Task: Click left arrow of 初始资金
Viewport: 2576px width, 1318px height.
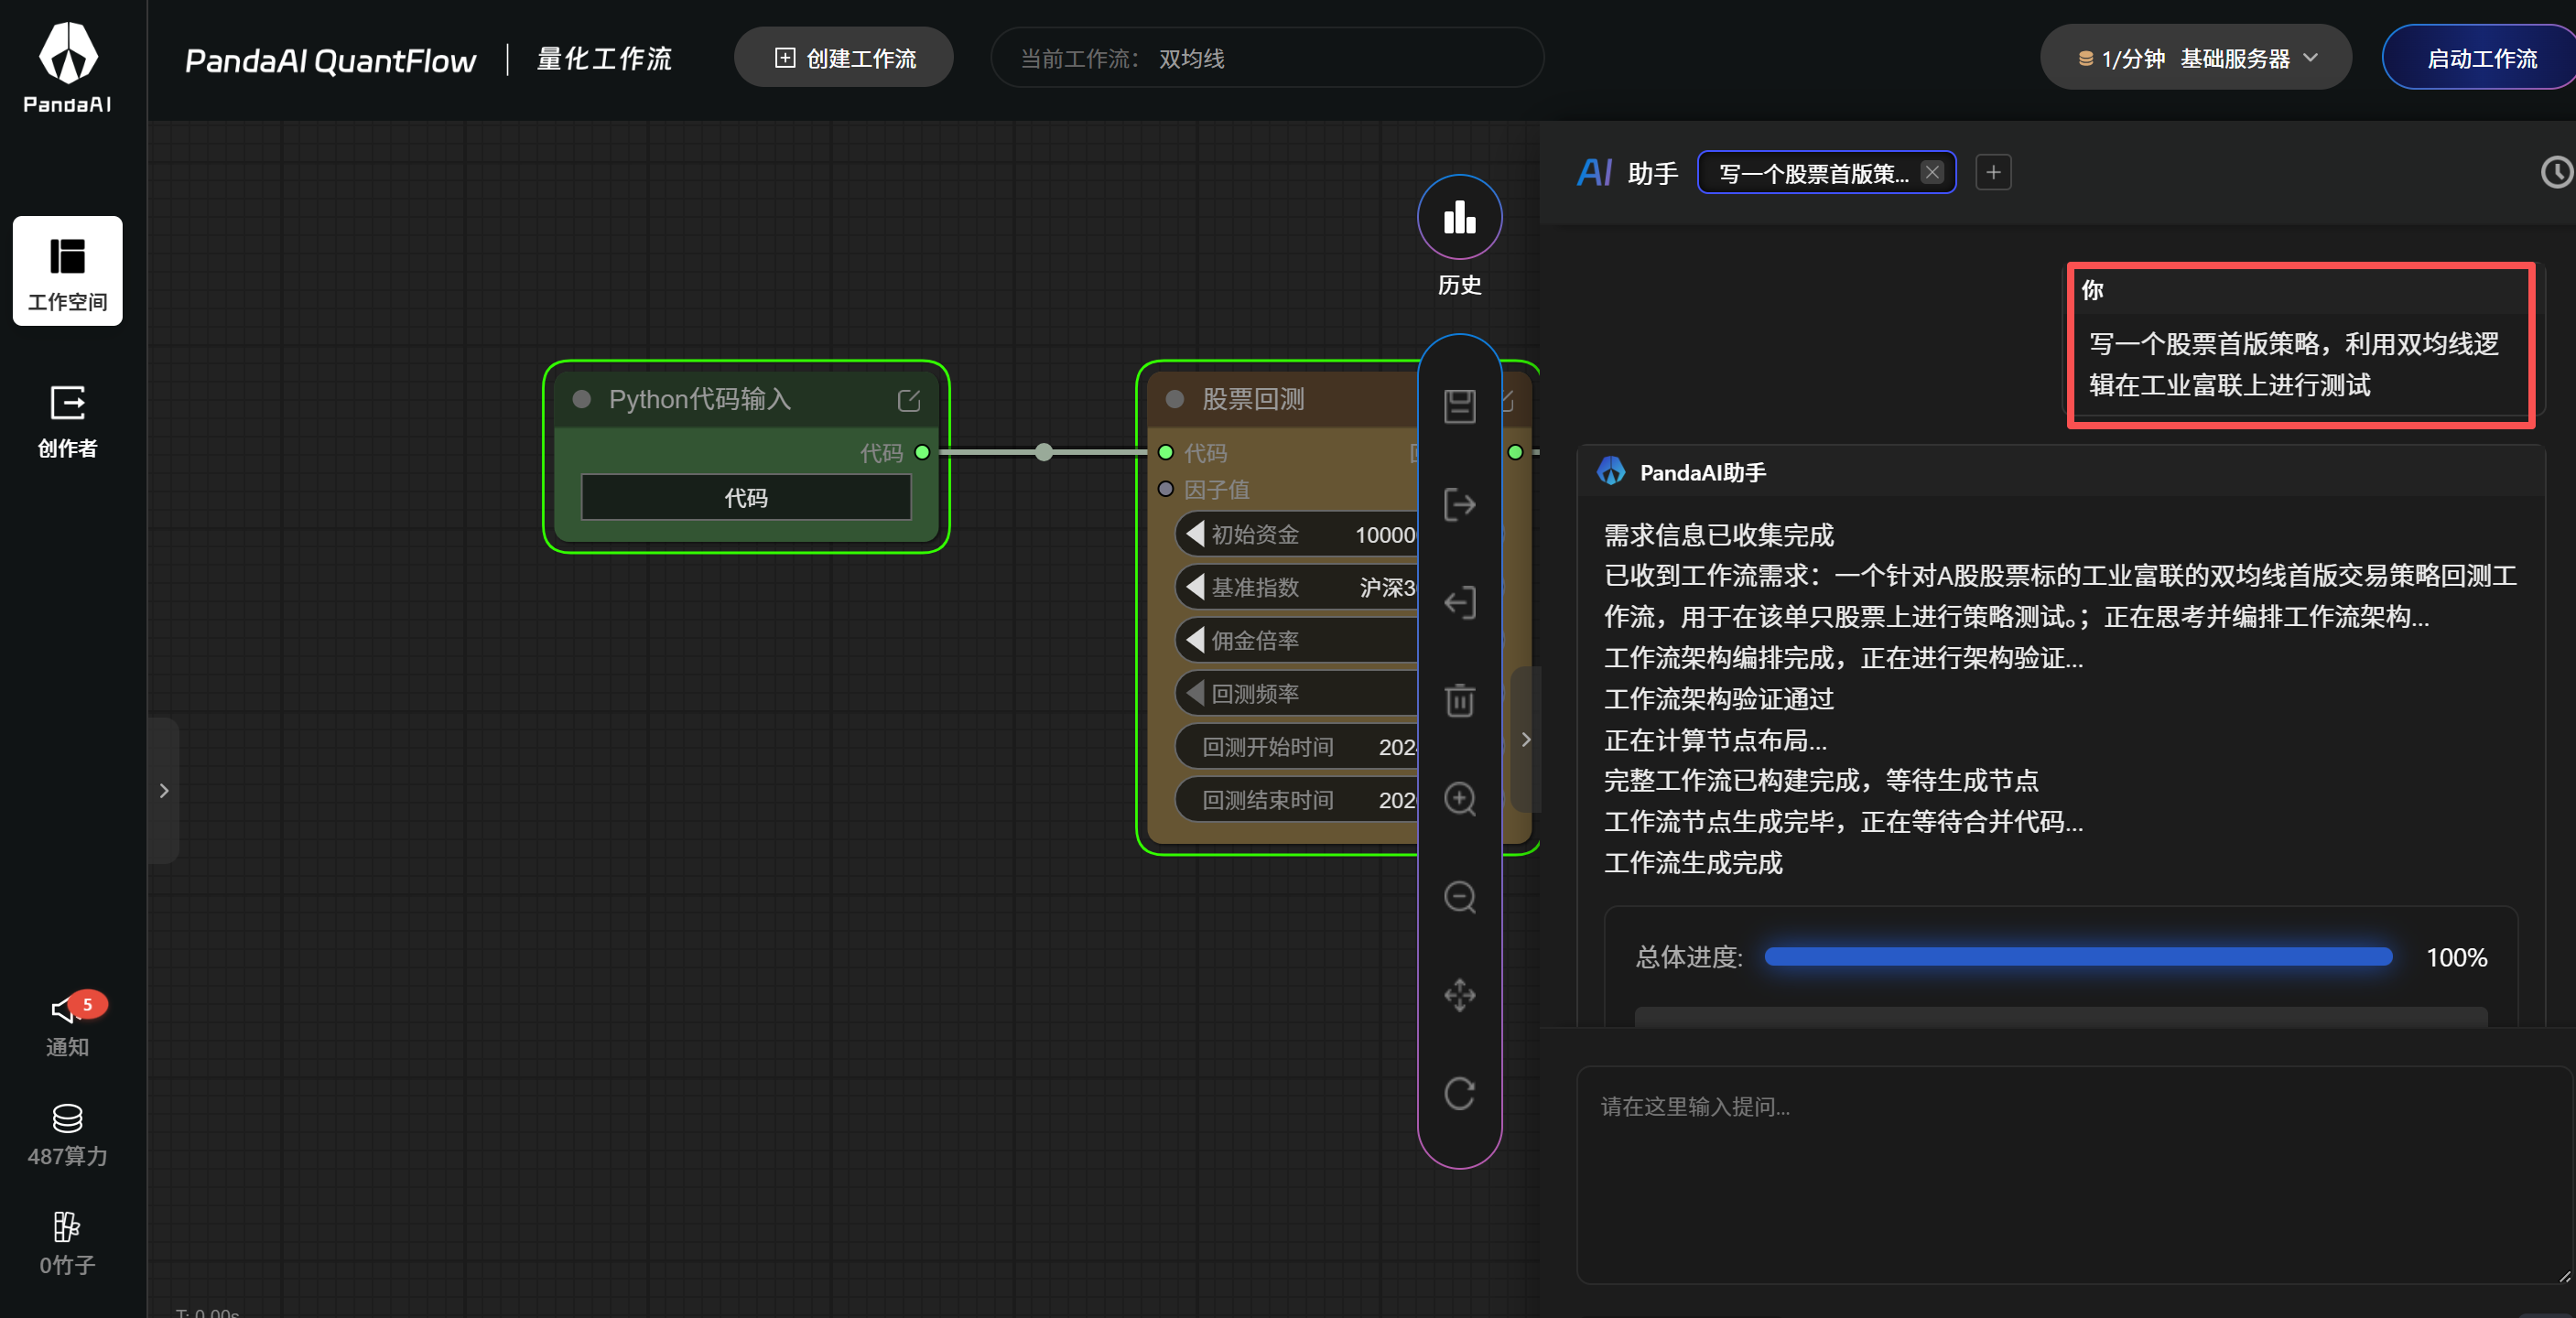Action: pyautogui.click(x=1194, y=533)
